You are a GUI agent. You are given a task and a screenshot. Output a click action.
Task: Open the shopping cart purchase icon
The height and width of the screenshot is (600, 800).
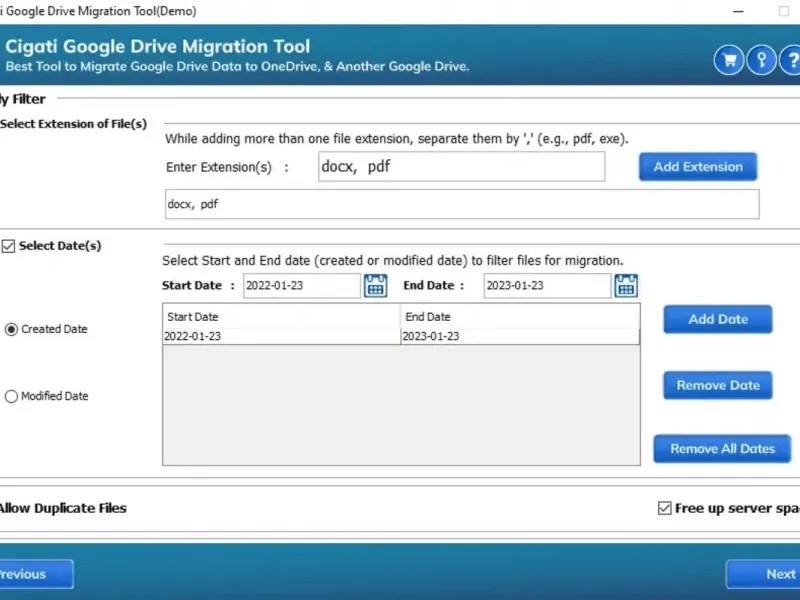(x=729, y=60)
